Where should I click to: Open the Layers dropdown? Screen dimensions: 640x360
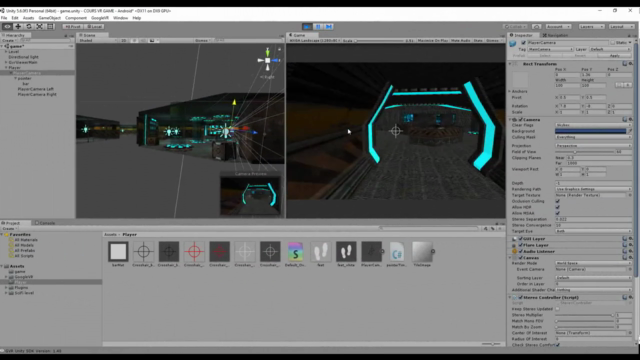point(591,27)
